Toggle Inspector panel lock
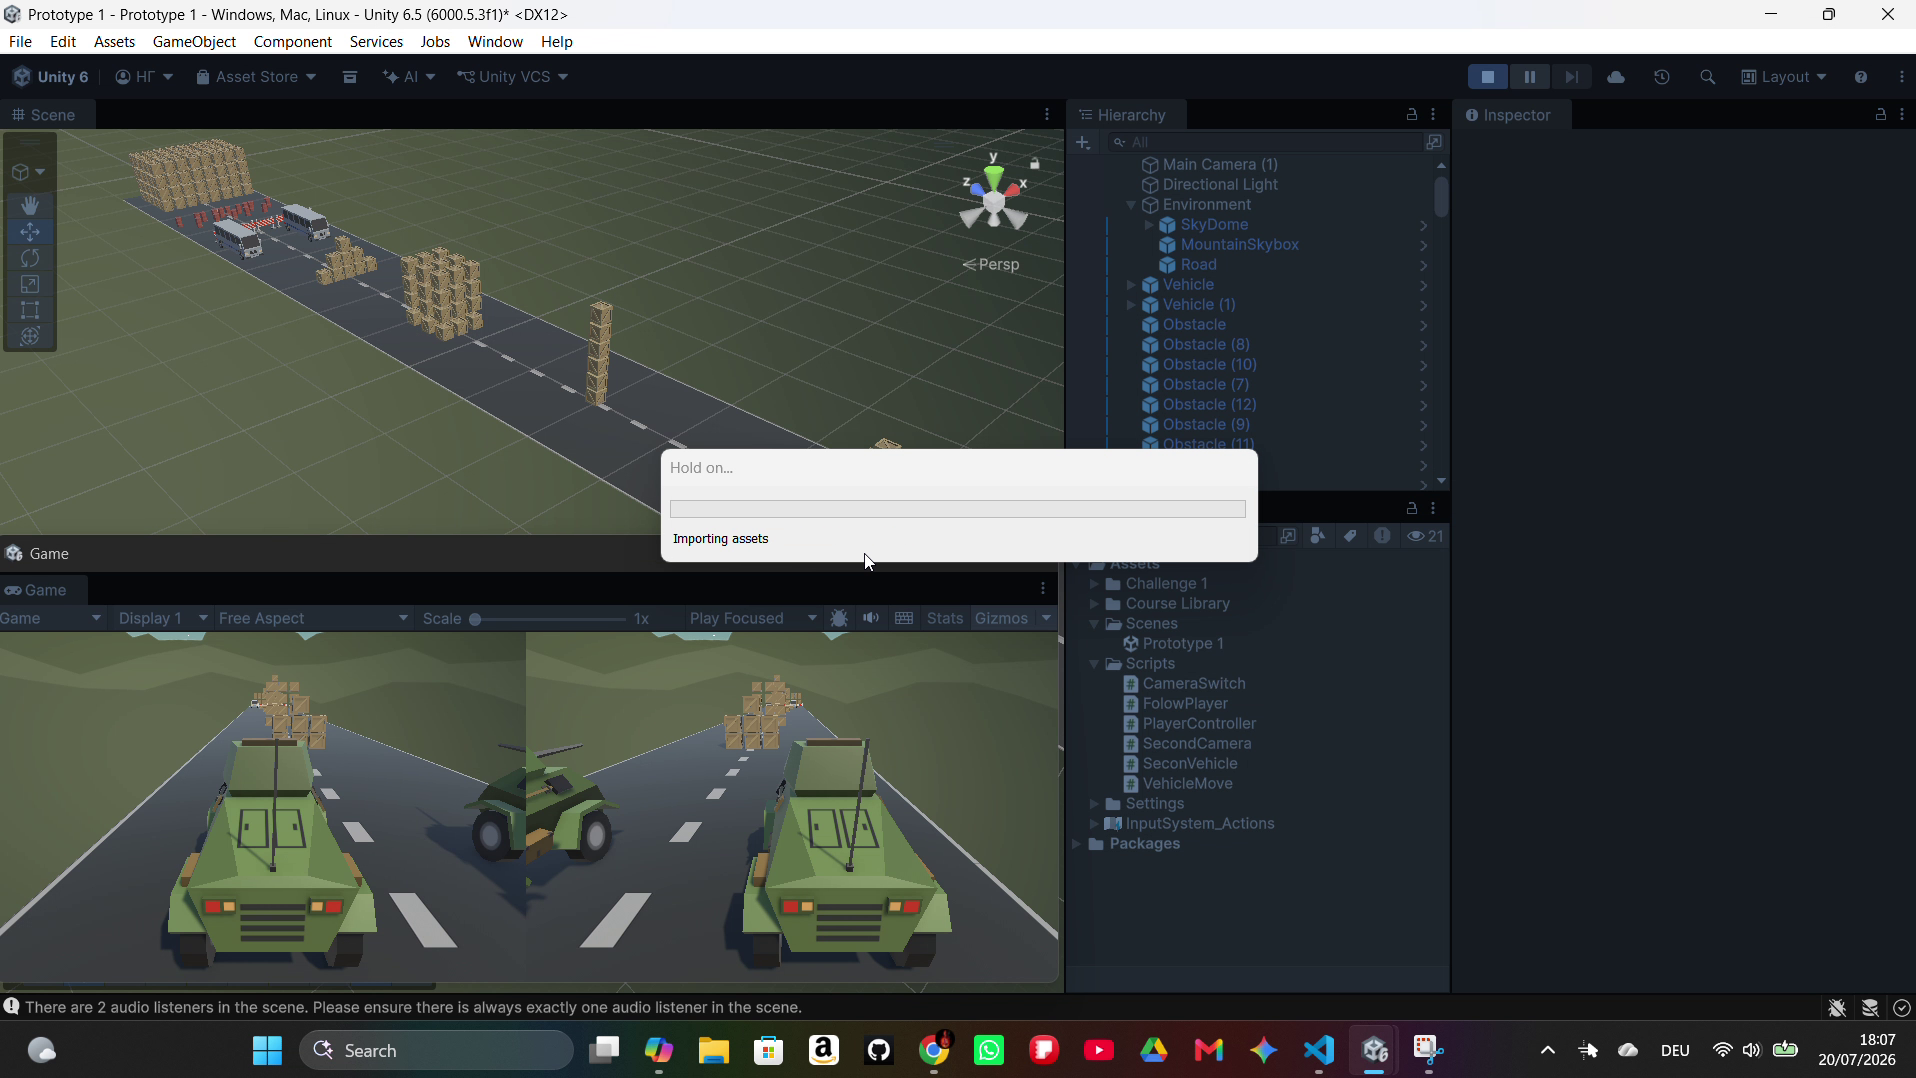 1880,114
